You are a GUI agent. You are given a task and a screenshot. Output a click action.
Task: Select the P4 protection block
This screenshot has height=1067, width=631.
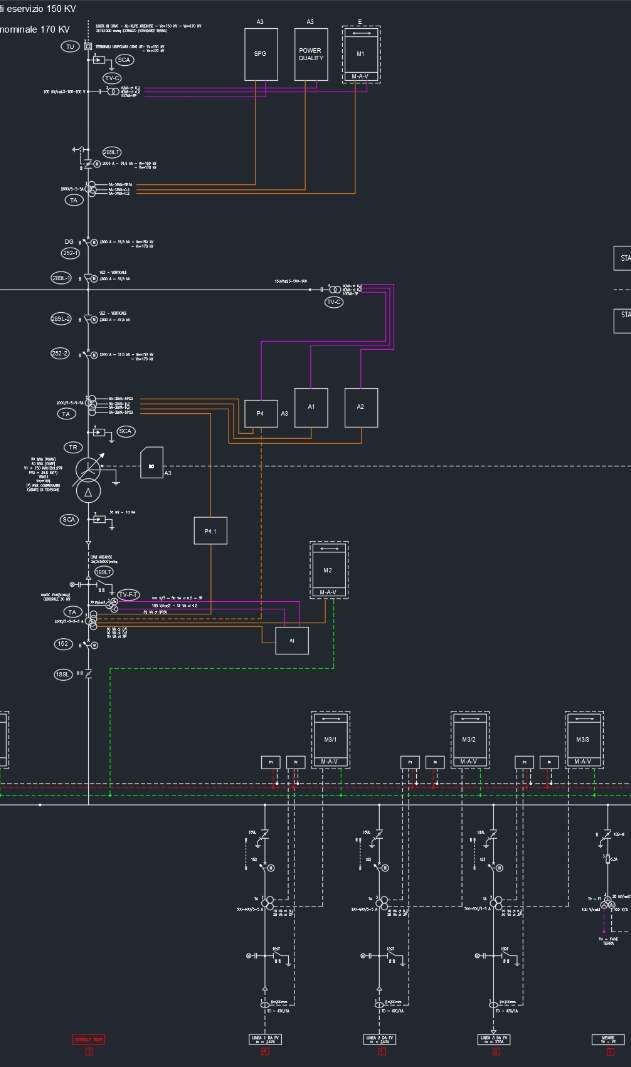tap(261, 414)
